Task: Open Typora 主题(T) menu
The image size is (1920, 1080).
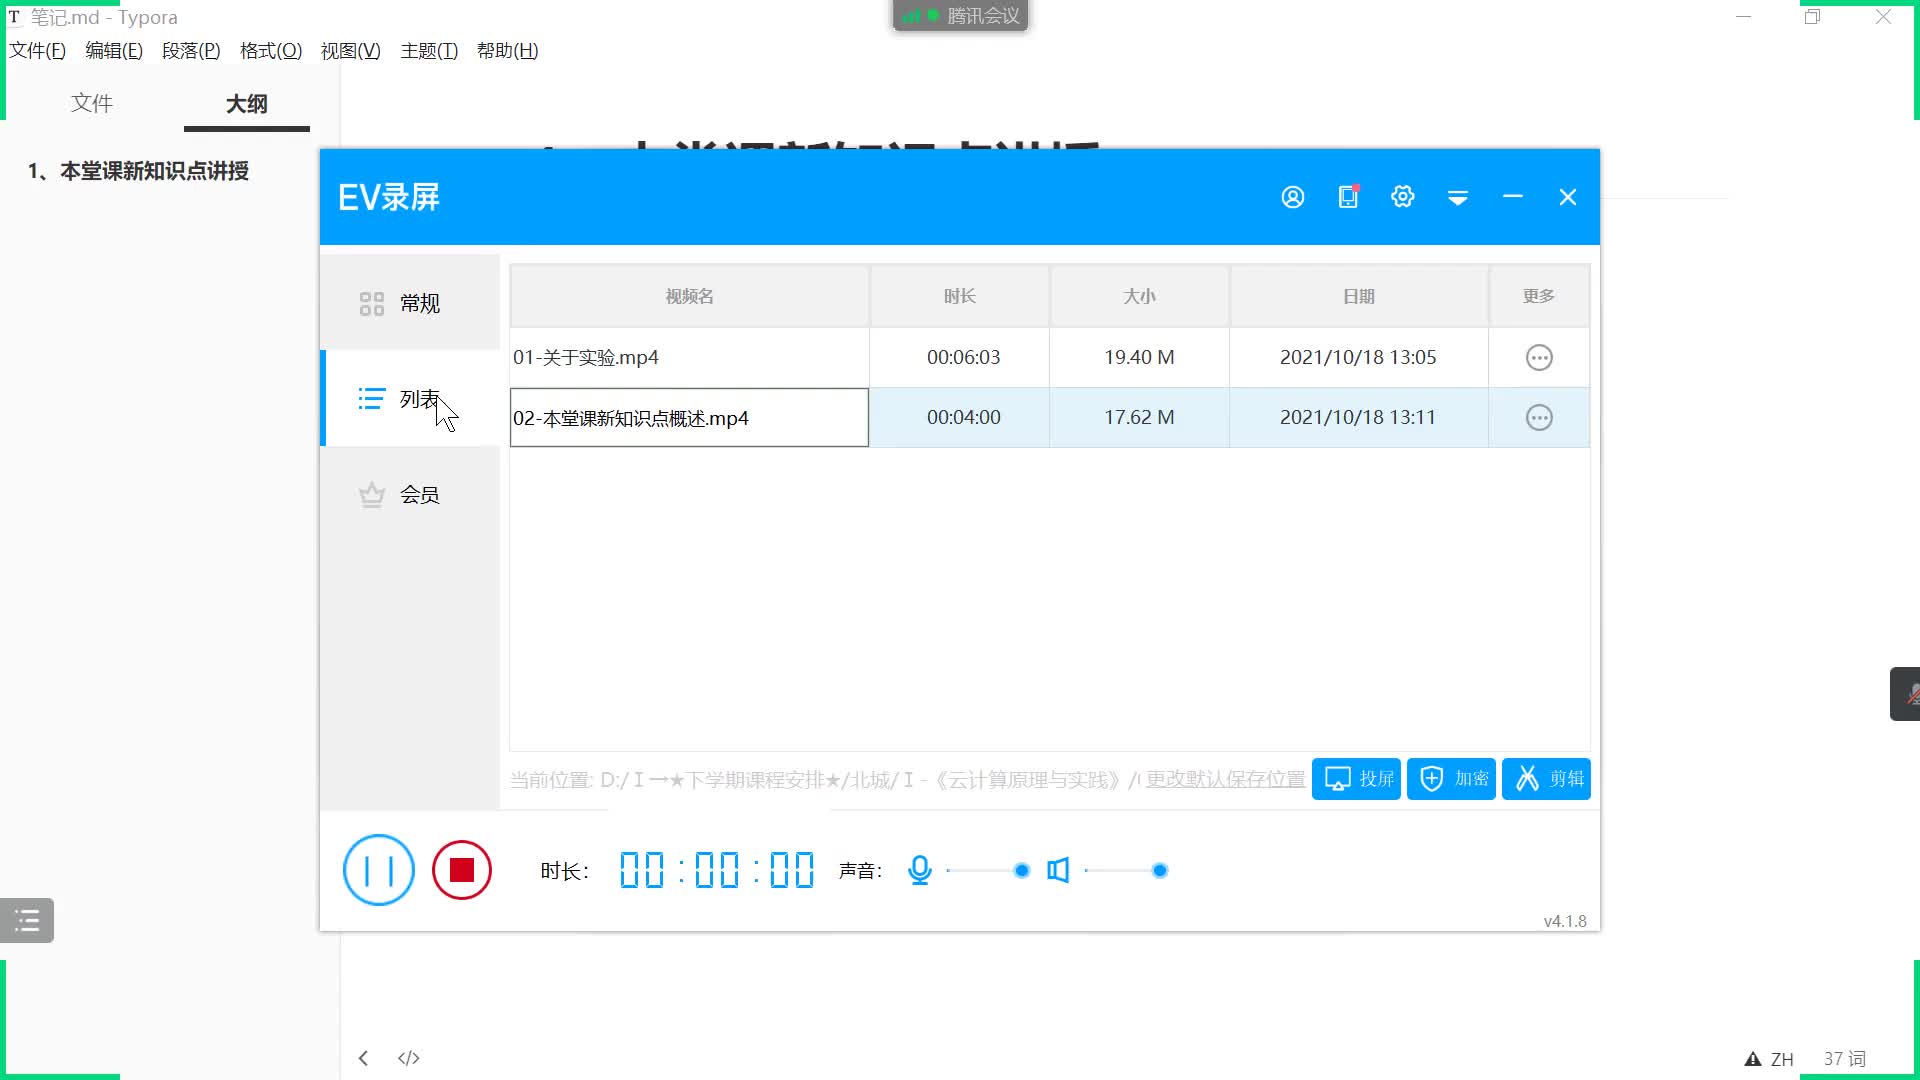Action: (429, 51)
